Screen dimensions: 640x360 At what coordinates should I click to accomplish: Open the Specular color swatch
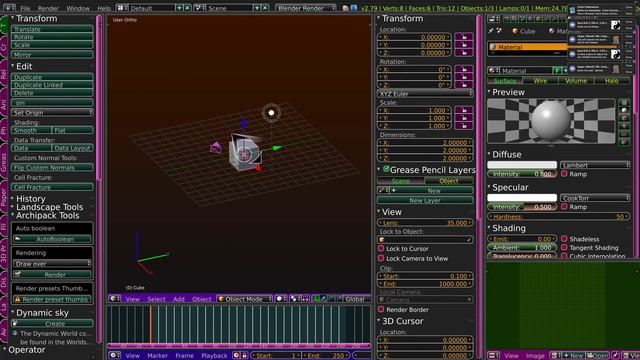tap(522, 198)
